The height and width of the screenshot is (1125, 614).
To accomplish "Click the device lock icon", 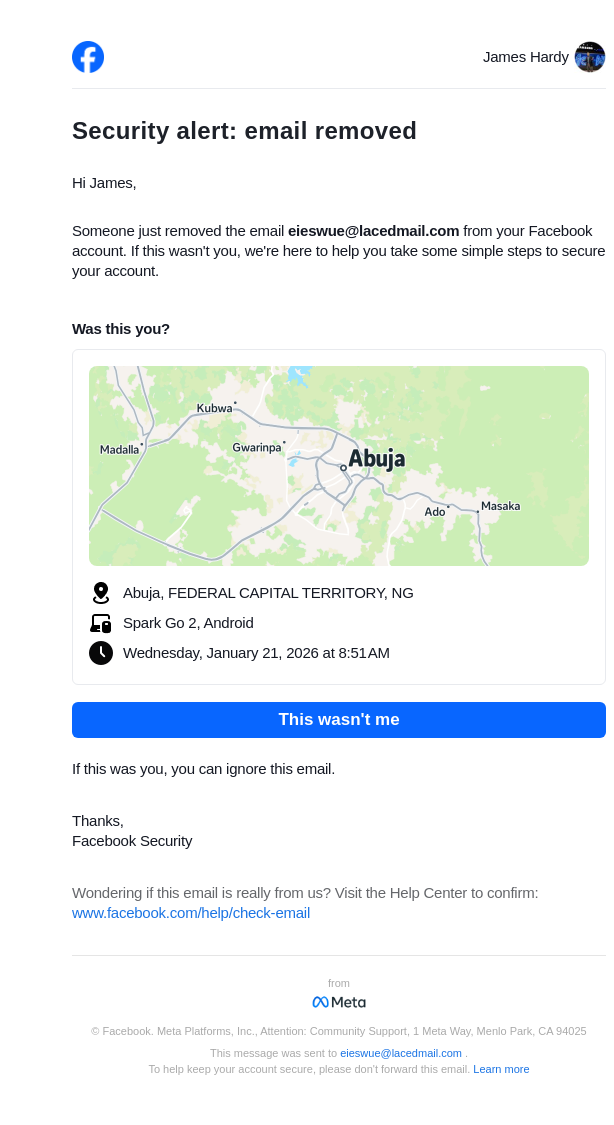I will click(x=100, y=623).
